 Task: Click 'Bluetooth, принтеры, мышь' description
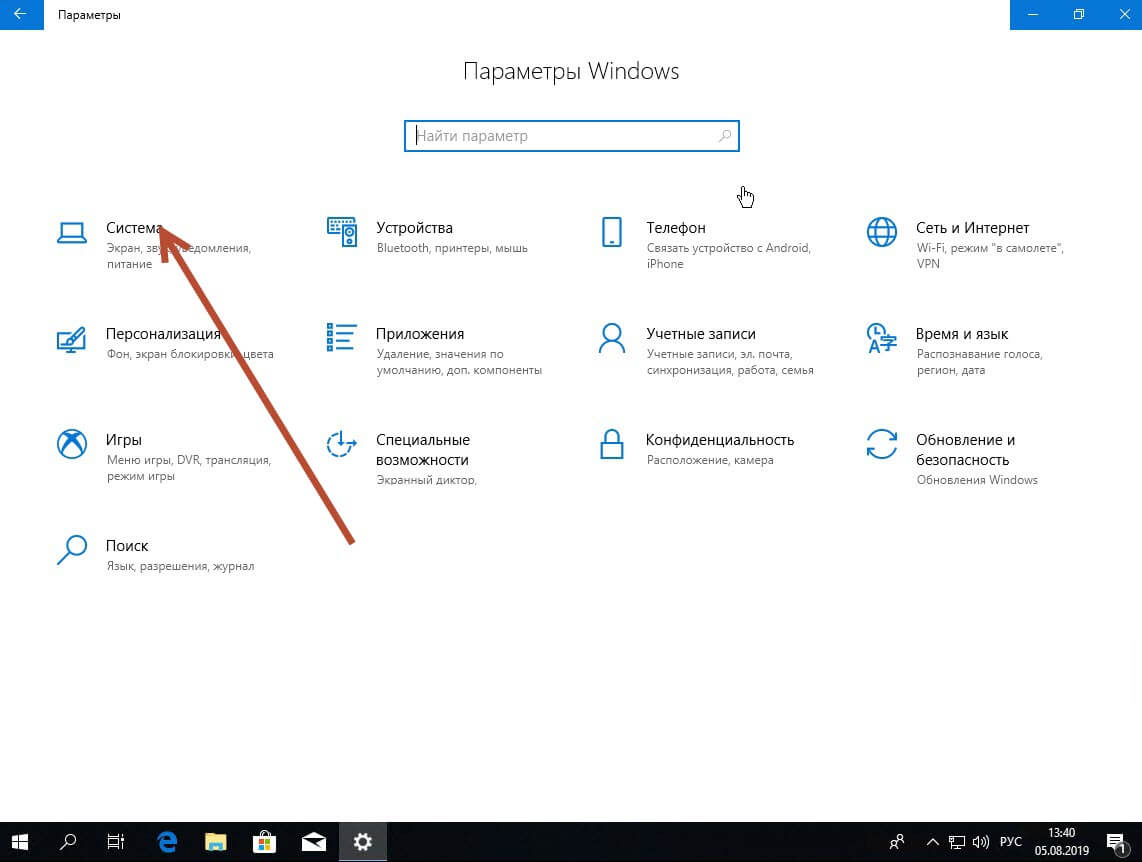click(x=452, y=248)
